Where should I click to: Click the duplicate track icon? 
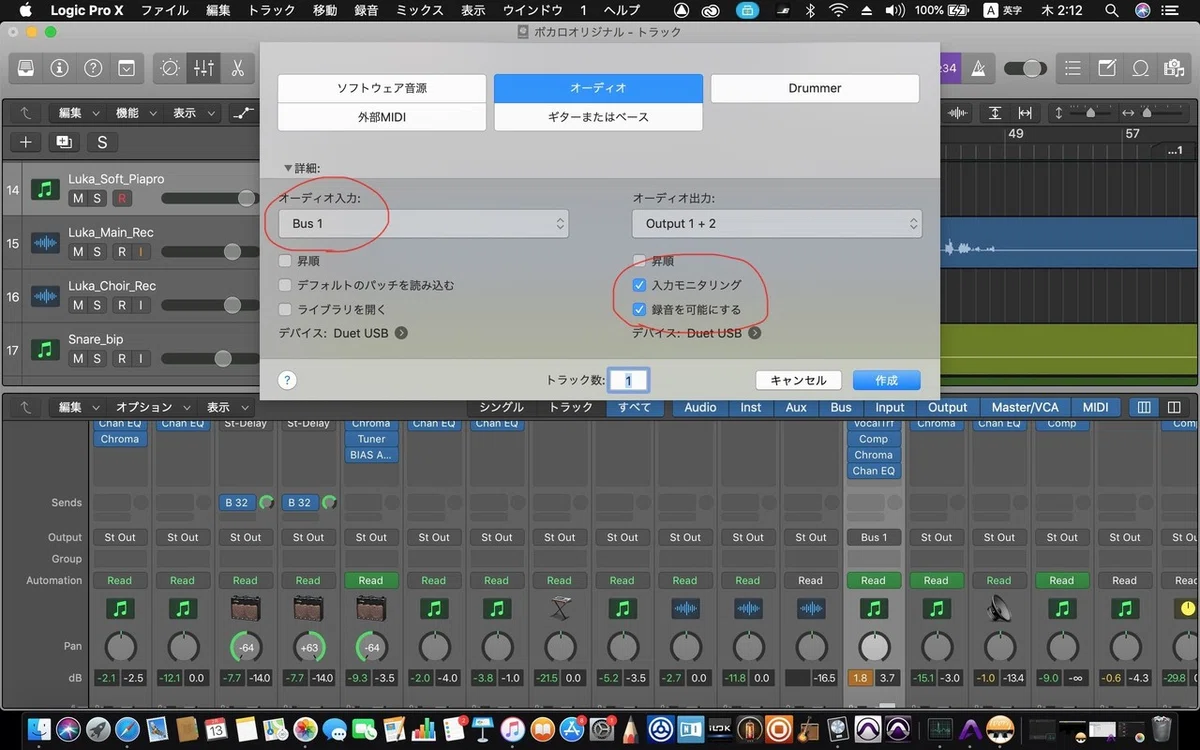pos(64,142)
